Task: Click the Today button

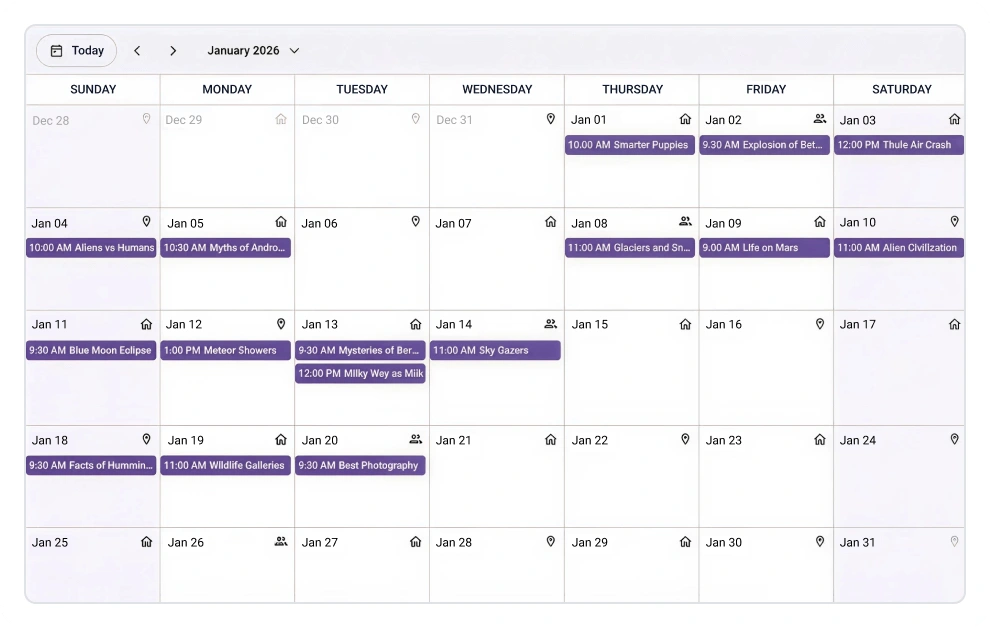Action: [x=77, y=51]
